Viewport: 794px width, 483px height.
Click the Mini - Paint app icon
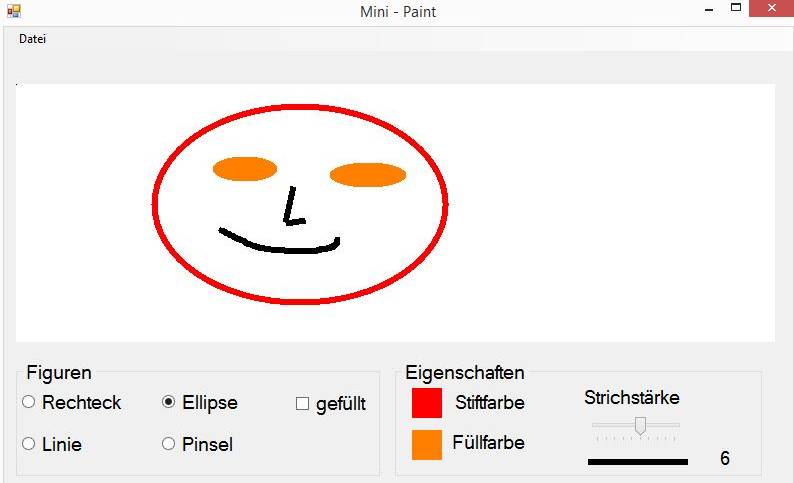click(x=14, y=11)
